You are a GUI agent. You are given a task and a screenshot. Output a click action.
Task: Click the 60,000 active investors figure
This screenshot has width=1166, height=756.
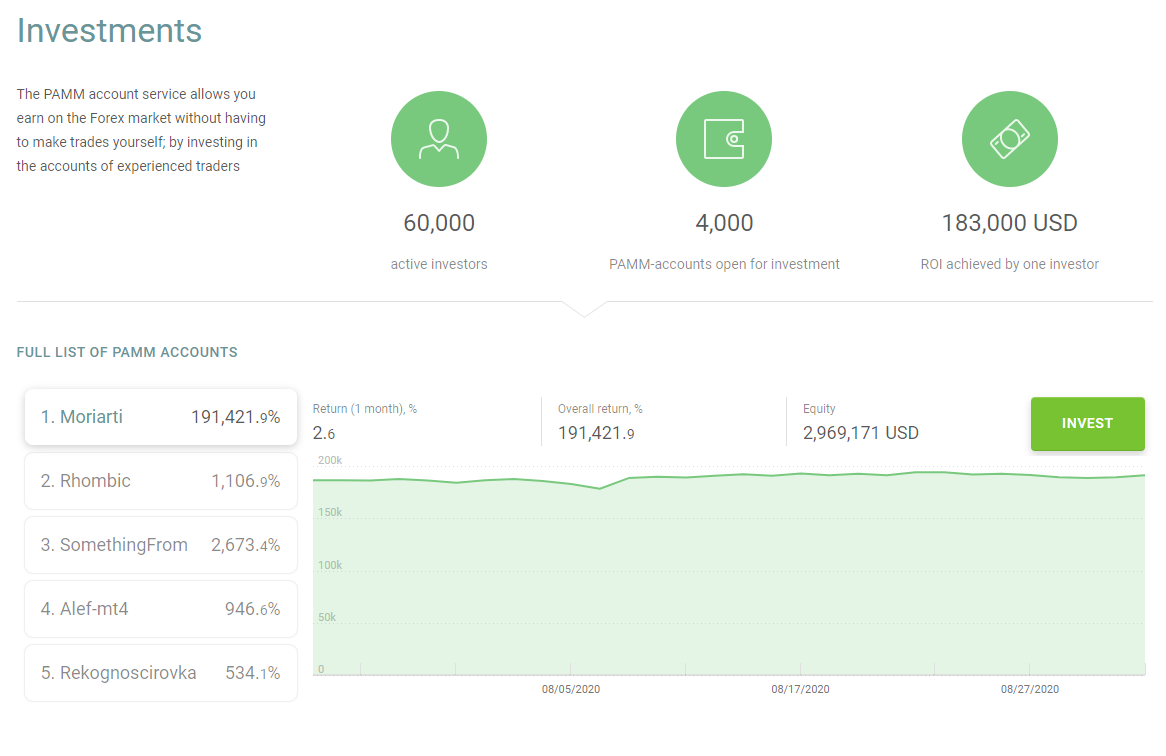(439, 223)
